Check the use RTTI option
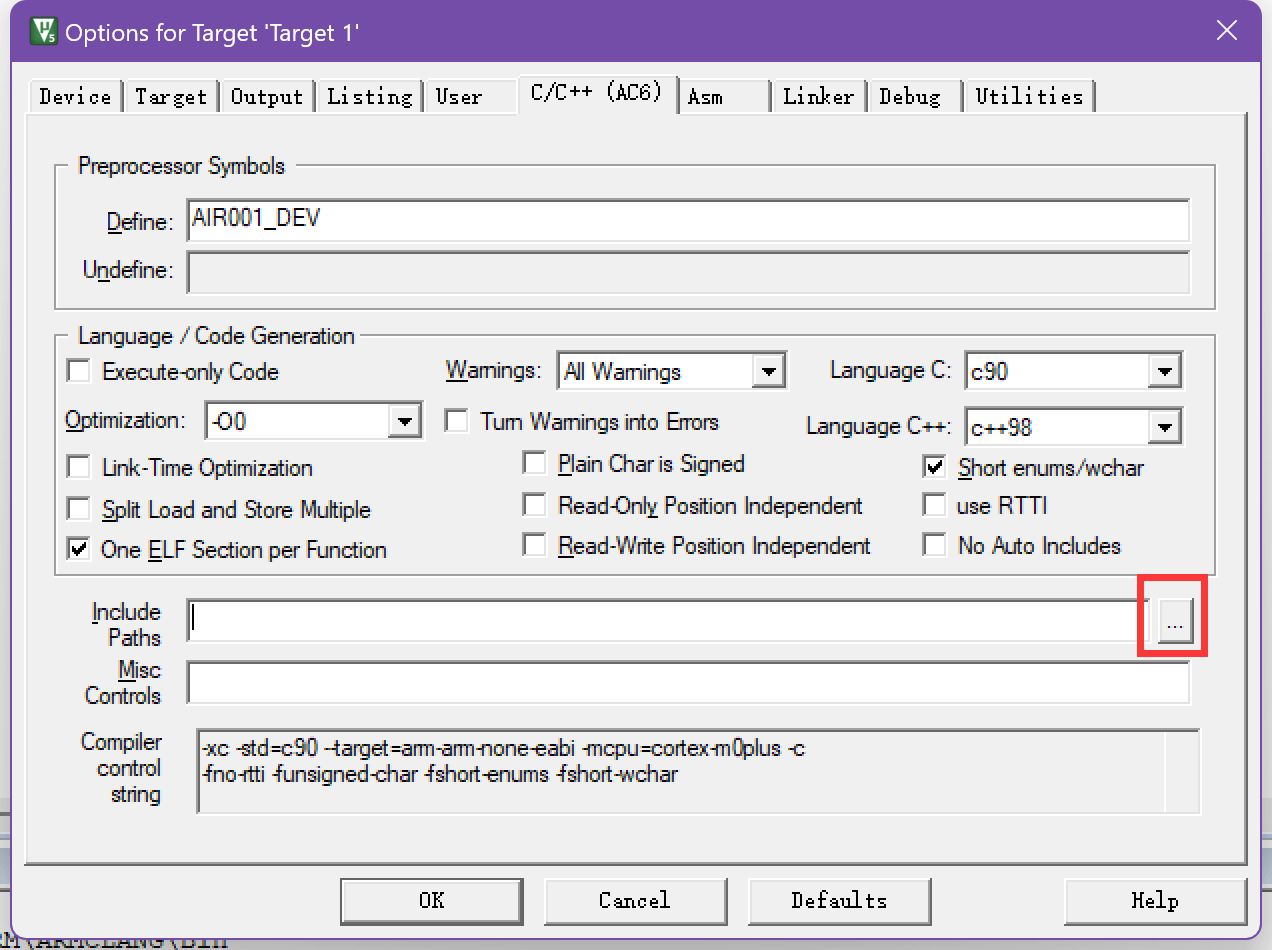The width and height of the screenshot is (1272, 950). (935, 506)
